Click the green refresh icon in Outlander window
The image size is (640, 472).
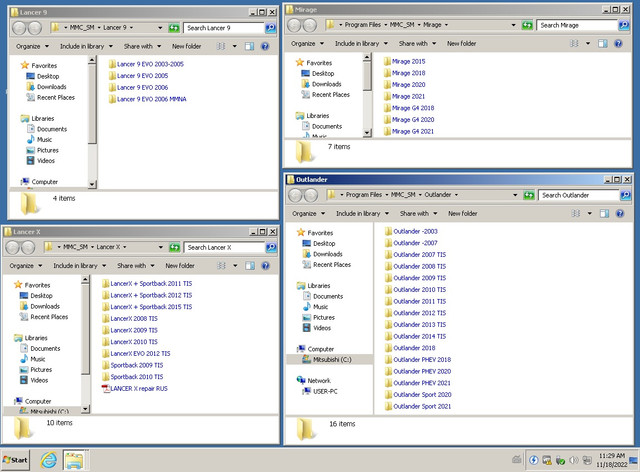[x=529, y=195]
